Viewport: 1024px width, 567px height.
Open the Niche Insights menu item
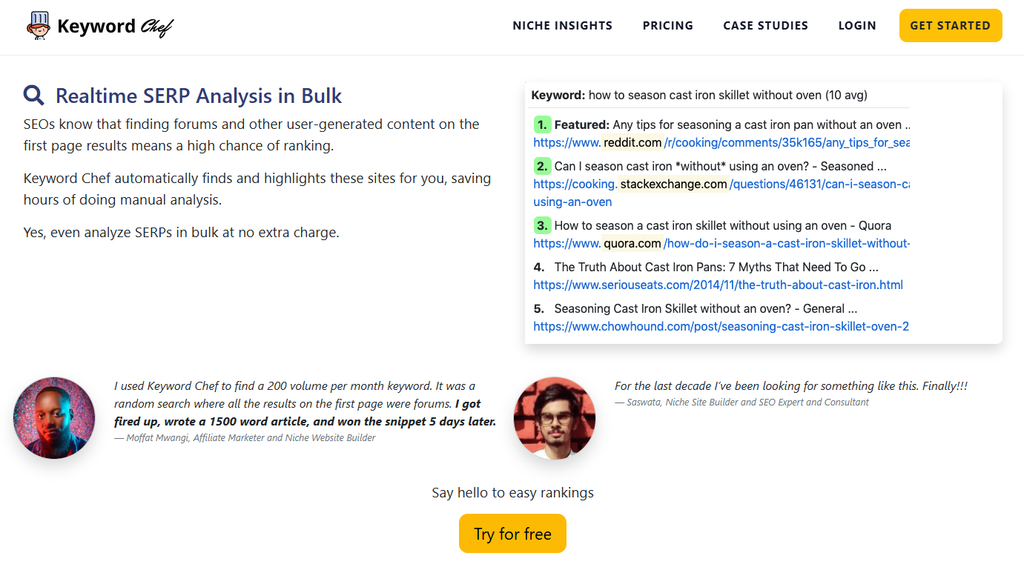click(x=562, y=25)
